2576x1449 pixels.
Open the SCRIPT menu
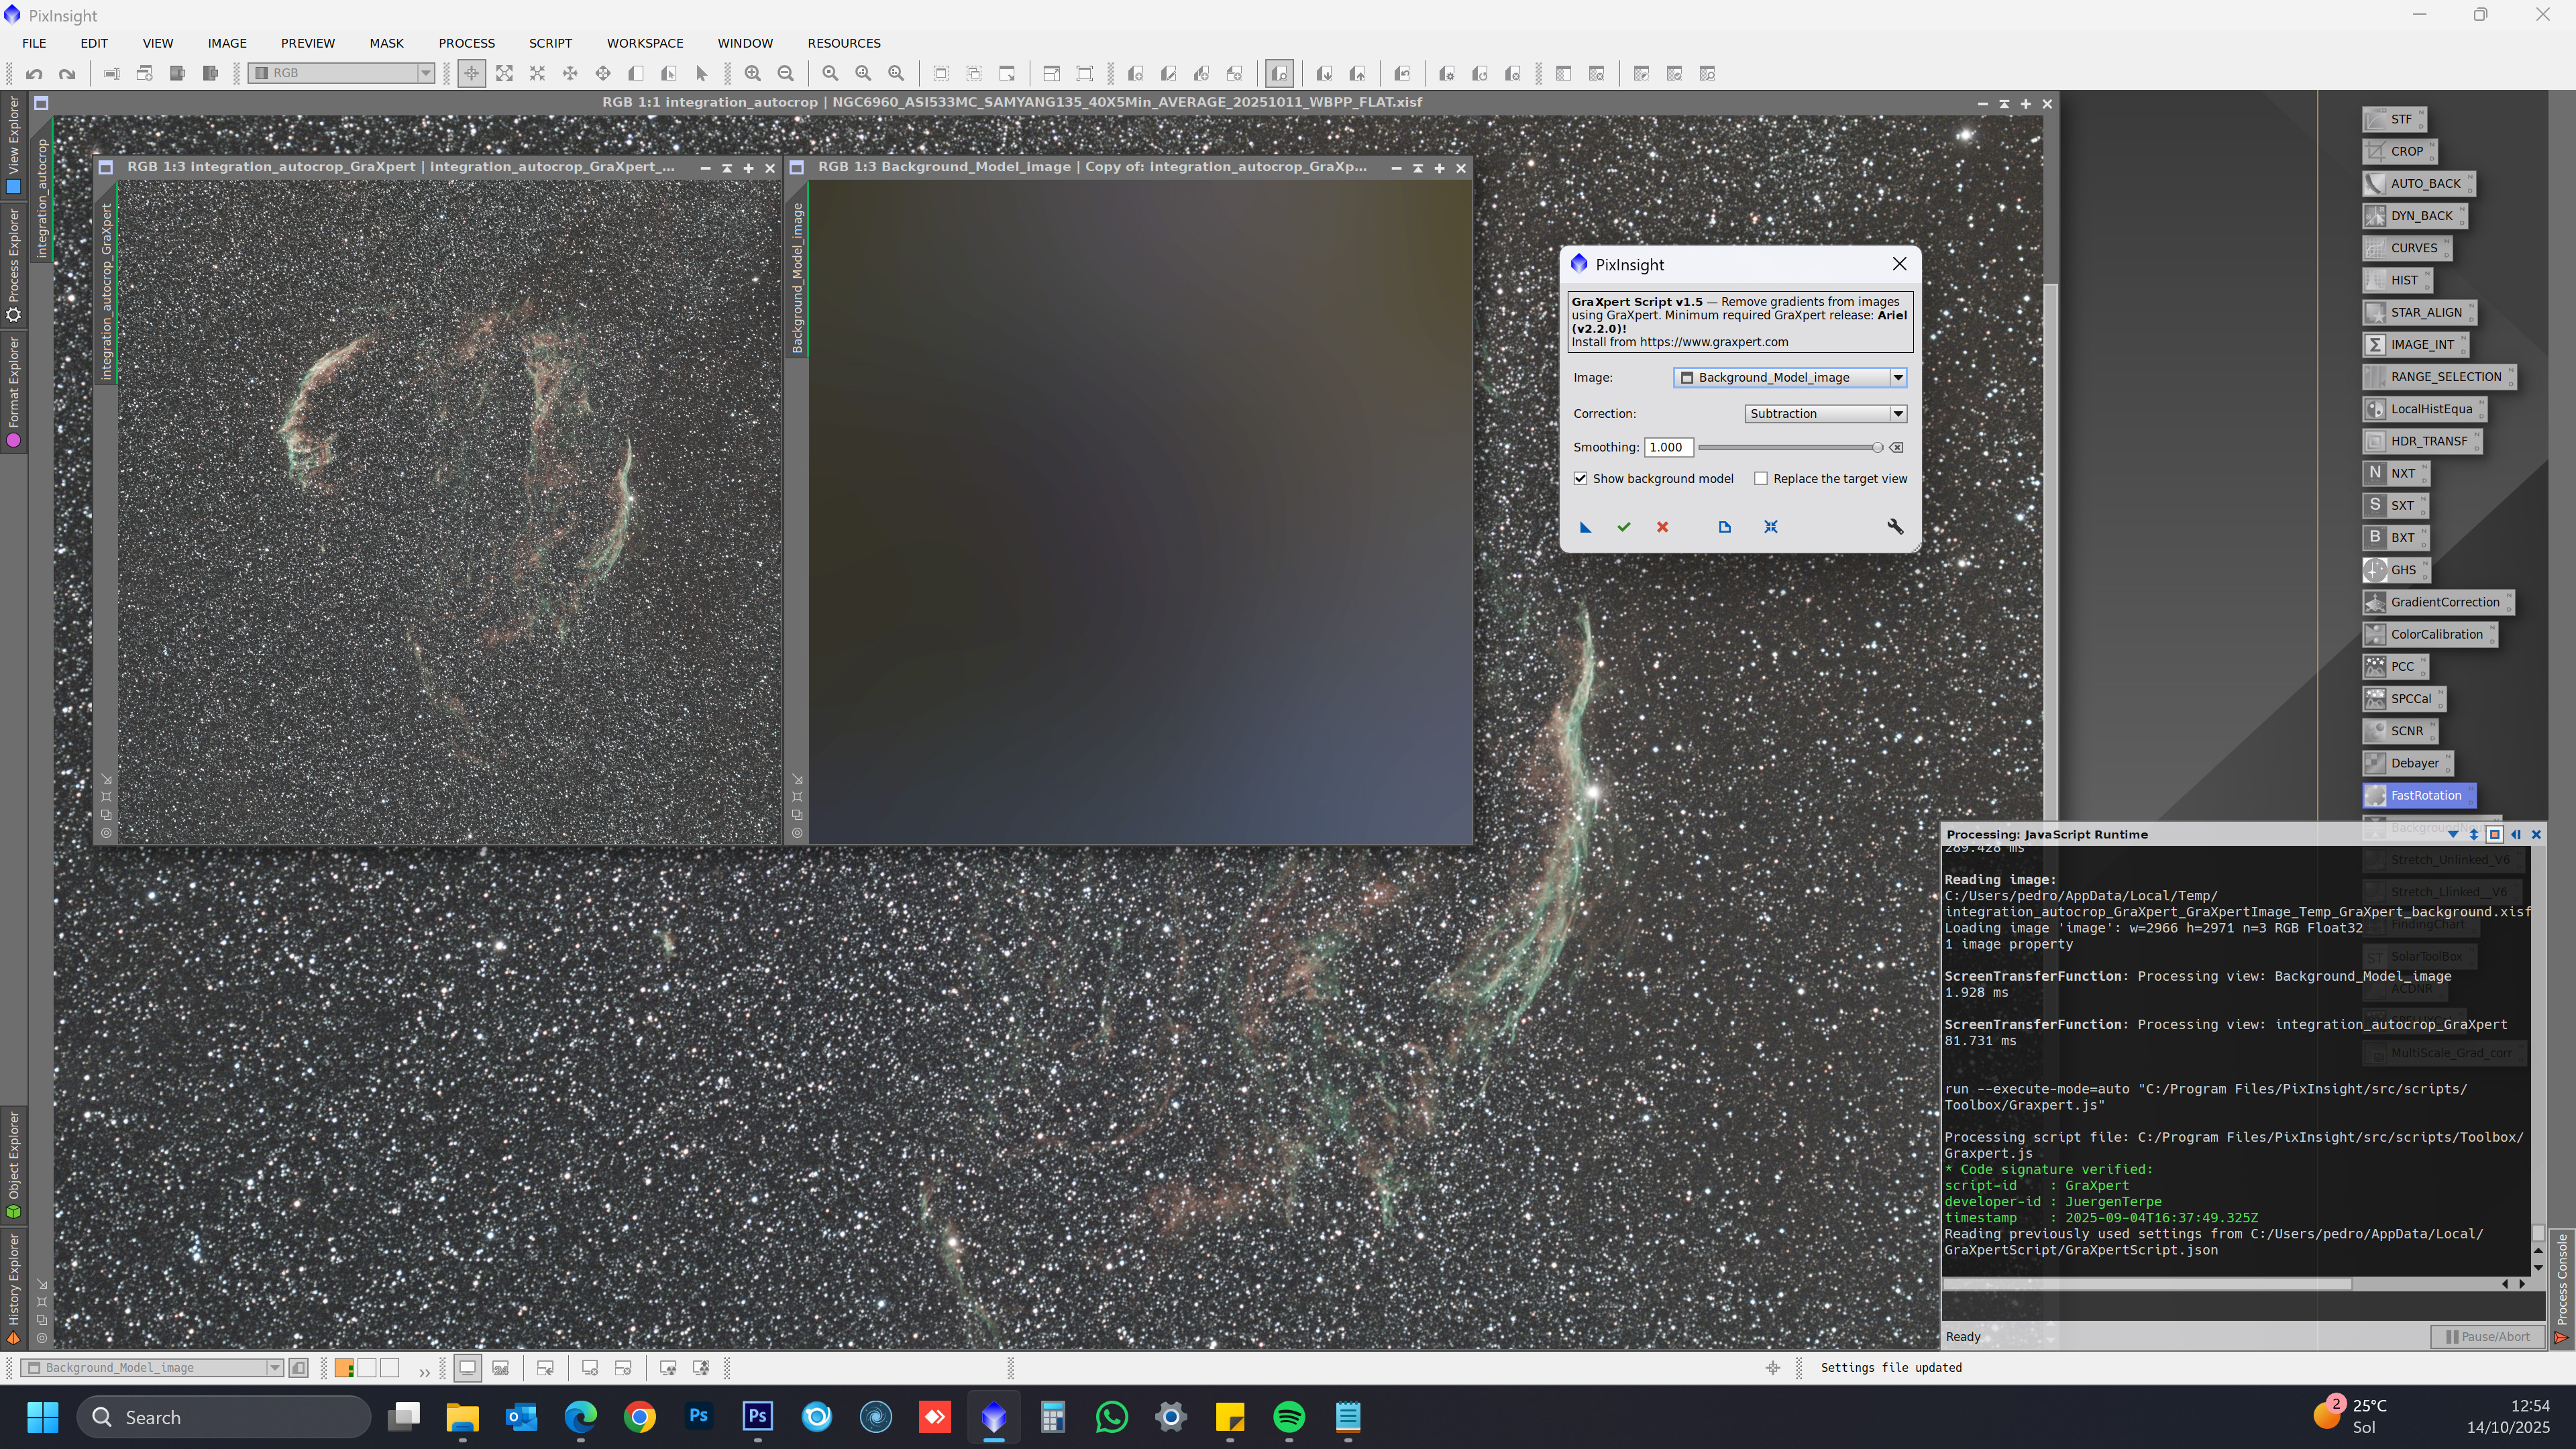(x=550, y=43)
